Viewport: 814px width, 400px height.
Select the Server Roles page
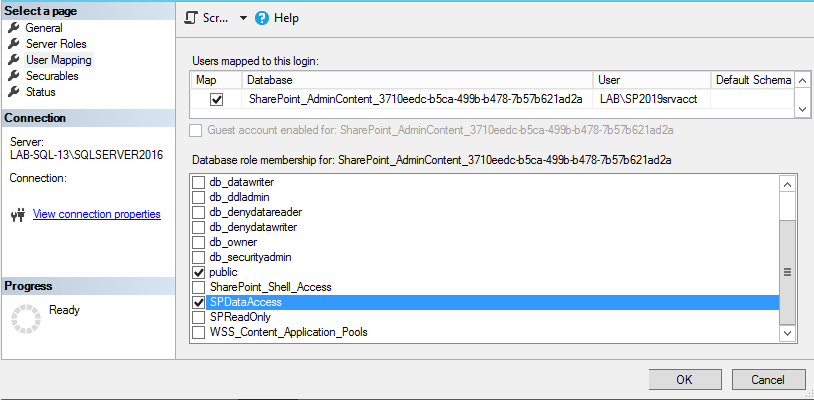56,44
